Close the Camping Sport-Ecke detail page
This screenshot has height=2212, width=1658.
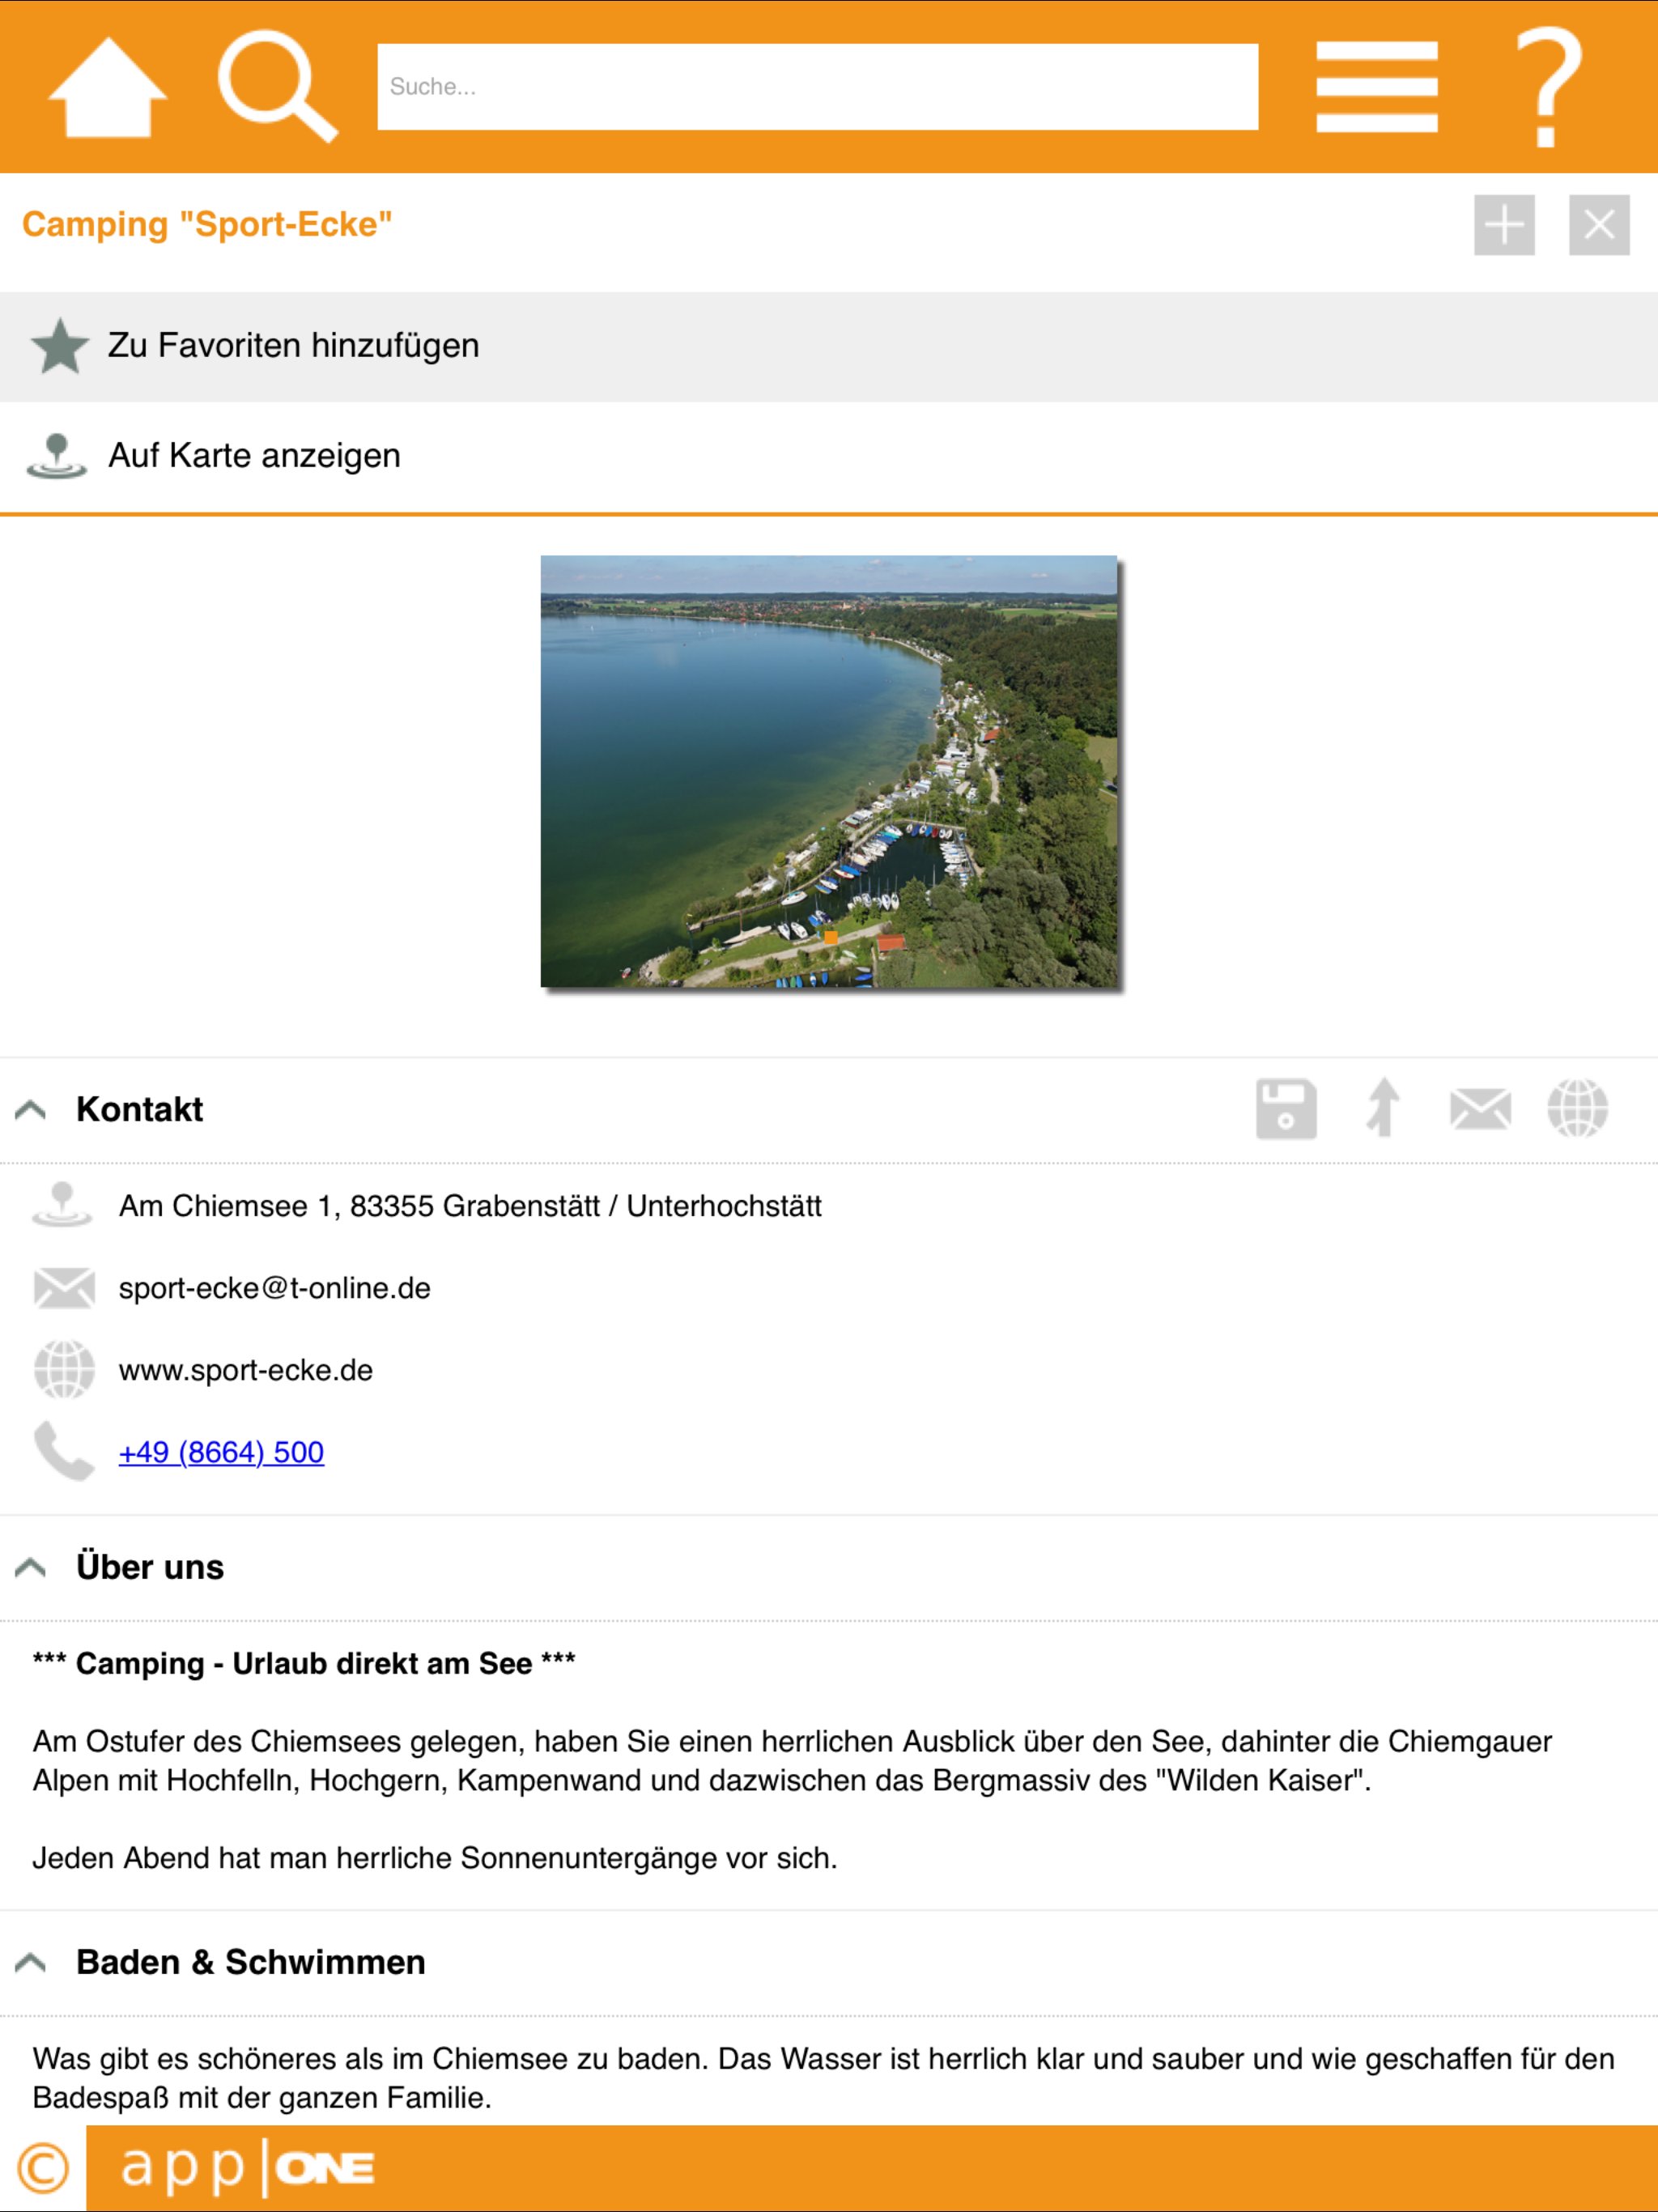pos(1598,225)
